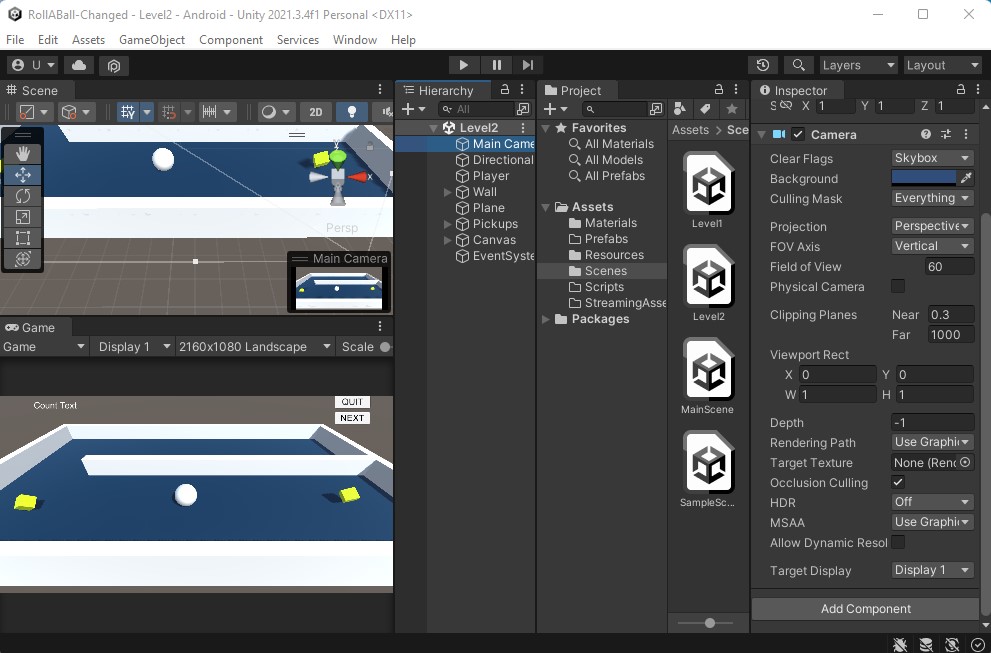
Task: Open the Layers dropdown in the toolbar
Action: tap(857, 64)
